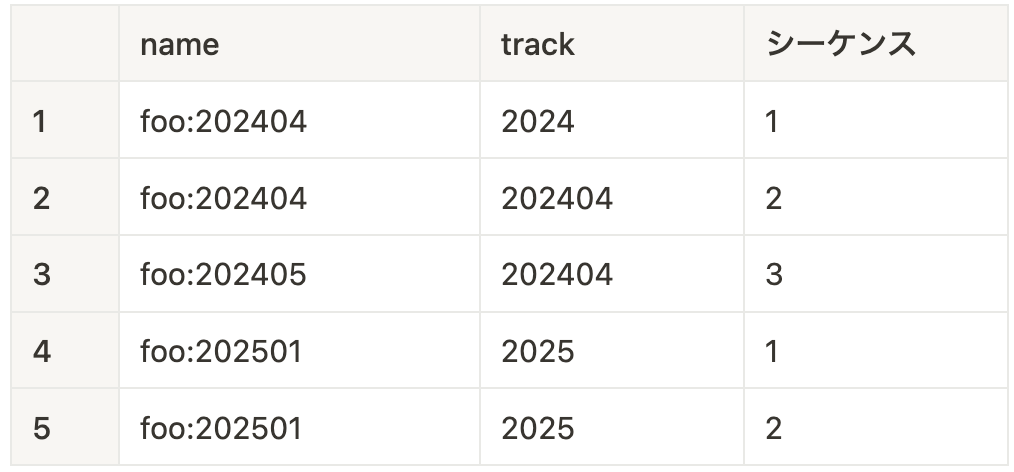The image size is (1014, 472).
Task: Click the foo:202405 name cell
Action: click(x=299, y=274)
